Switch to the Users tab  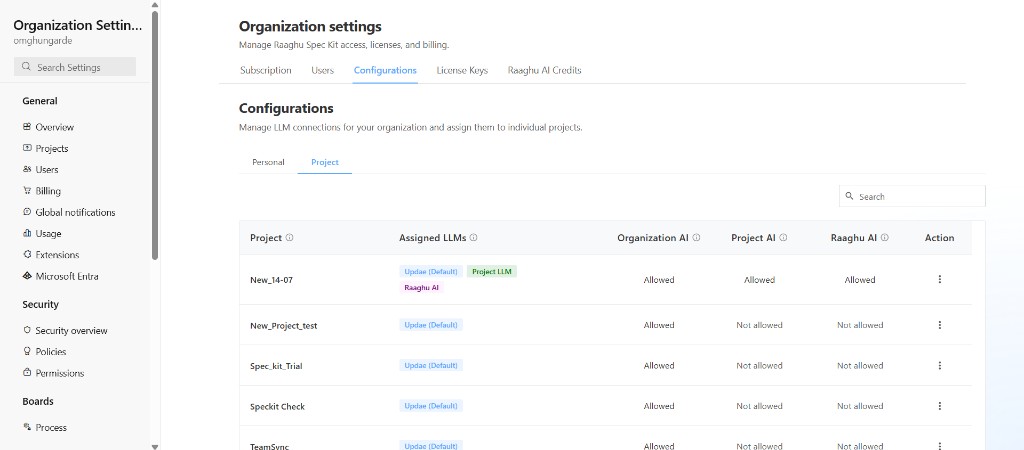323,71
